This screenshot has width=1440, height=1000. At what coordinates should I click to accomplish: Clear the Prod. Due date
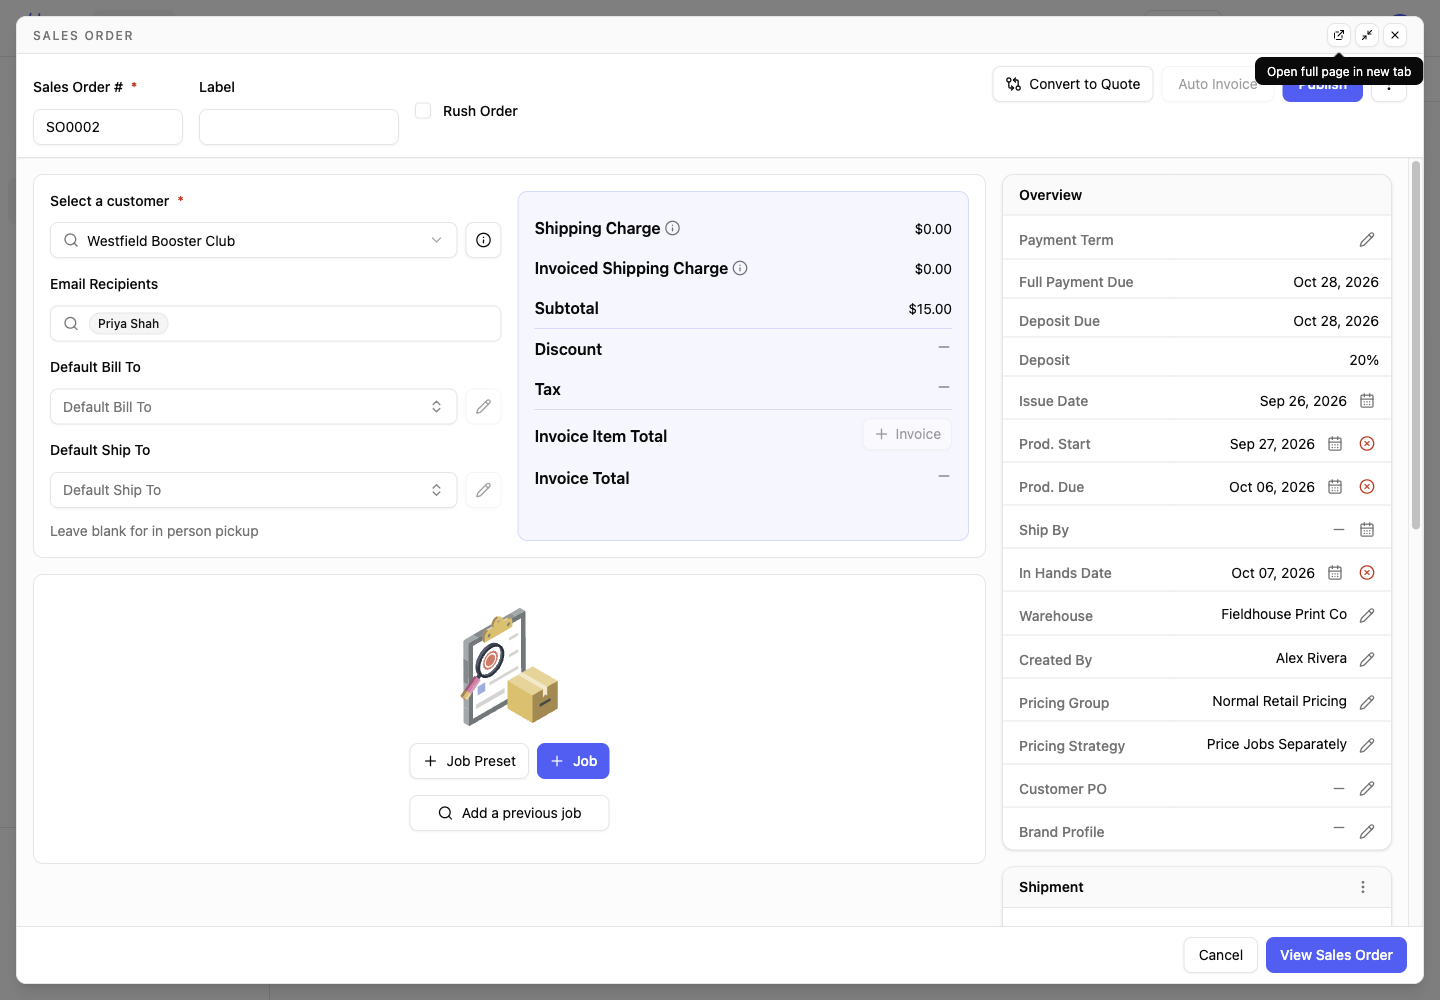[1367, 487]
